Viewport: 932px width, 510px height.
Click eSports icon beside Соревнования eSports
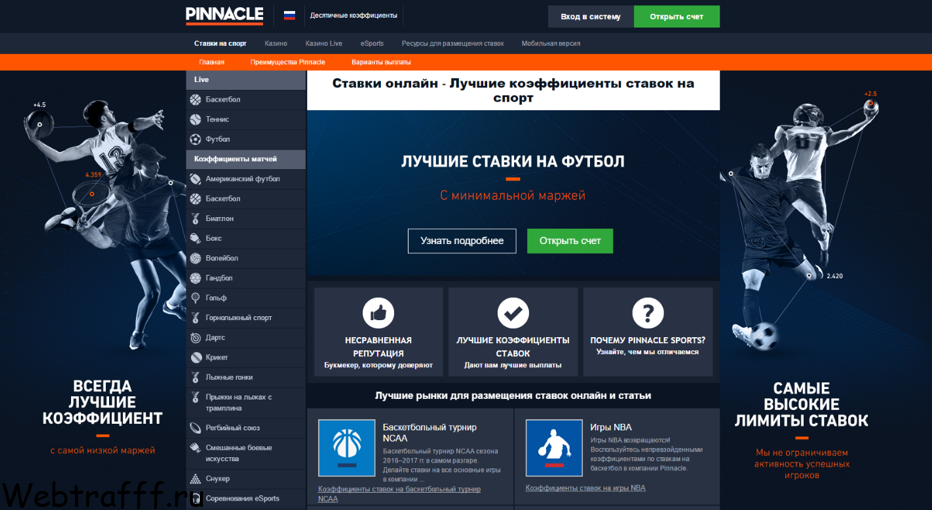pyautogui.click(x=196, y=498)
